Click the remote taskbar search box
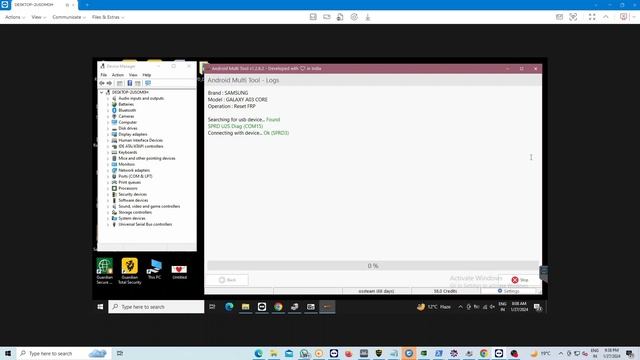This screenshot has height=360, width=640. [156, 307]
